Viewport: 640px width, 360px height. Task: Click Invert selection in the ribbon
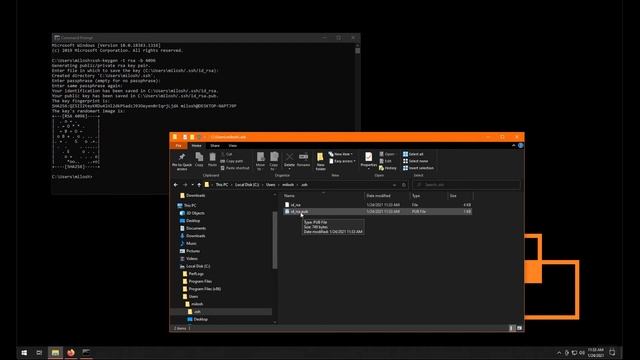pyautogui.click(x=418, y=168)
